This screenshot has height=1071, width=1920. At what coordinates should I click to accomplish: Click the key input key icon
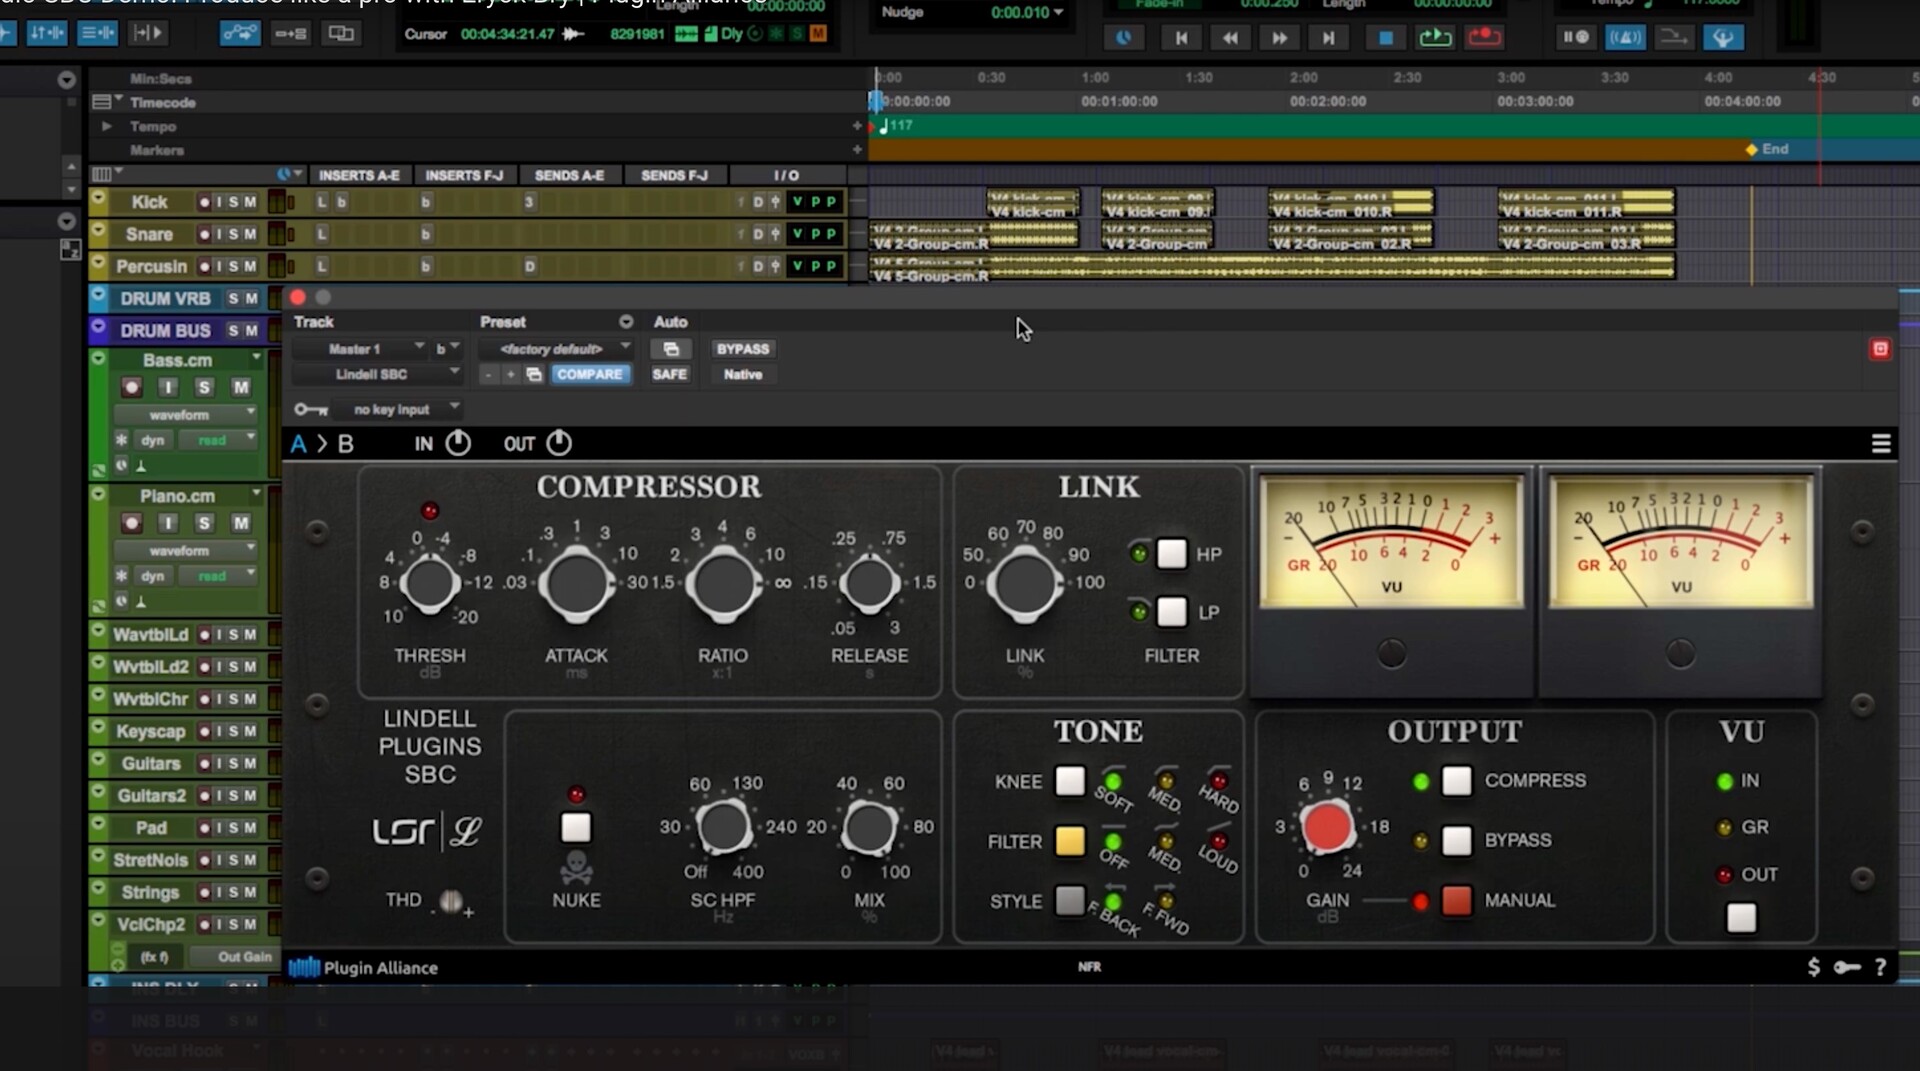311,409
